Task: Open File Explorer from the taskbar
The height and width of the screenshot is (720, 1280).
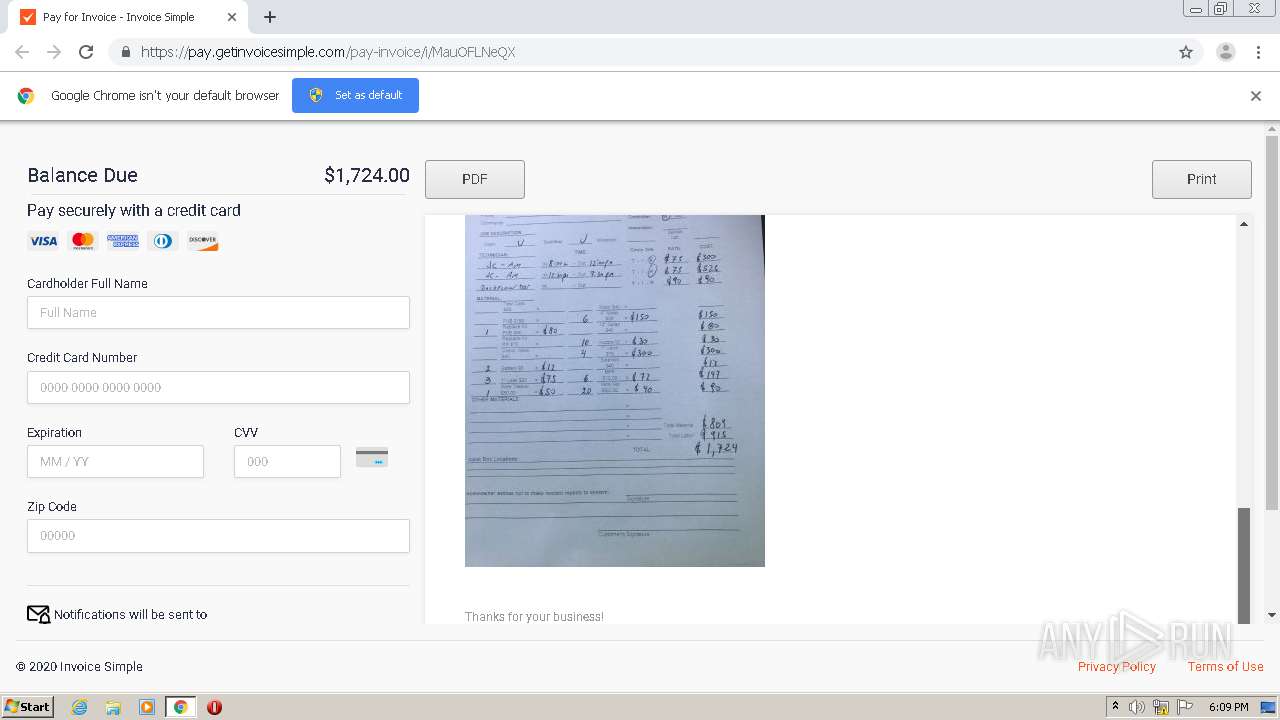Action: tap(113, 707)
